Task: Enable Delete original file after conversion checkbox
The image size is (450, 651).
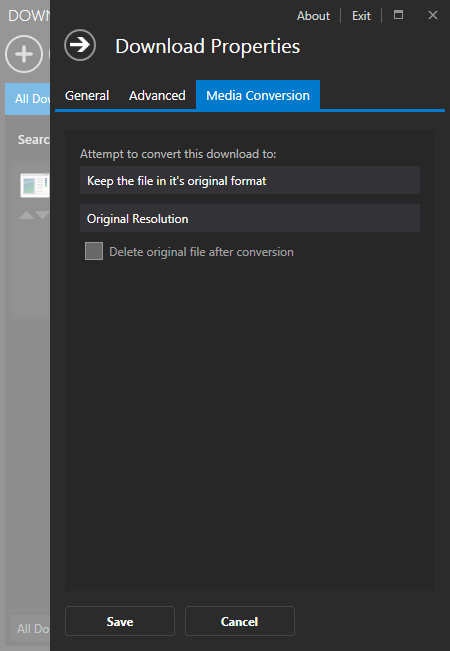Action: click(94, 252)
